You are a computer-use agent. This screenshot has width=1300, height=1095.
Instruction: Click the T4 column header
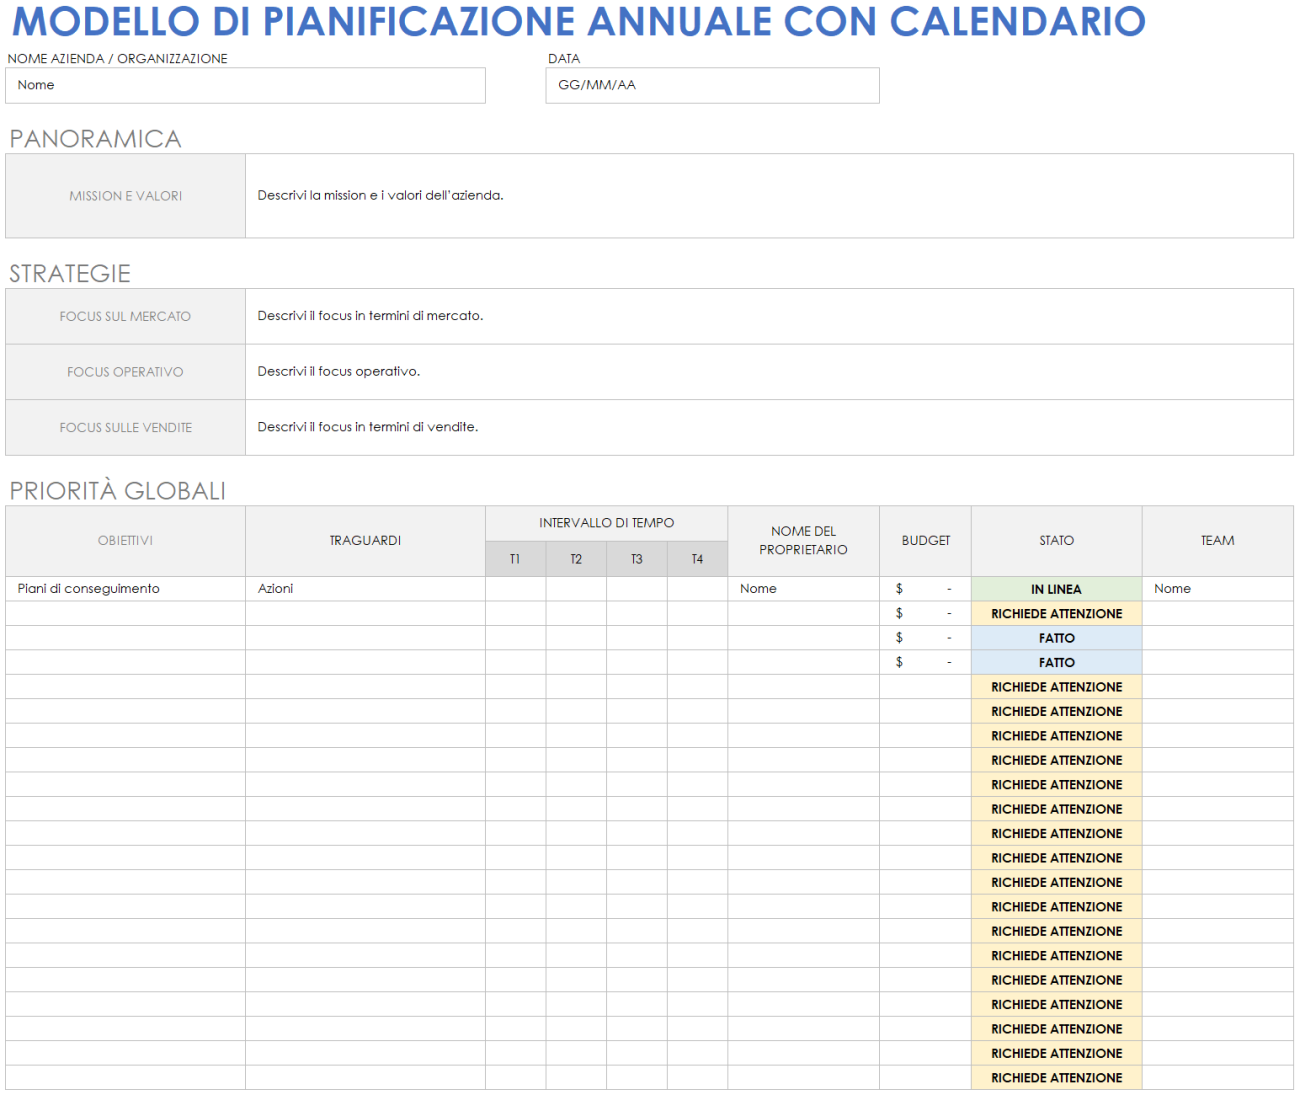(x=697, y=558)
